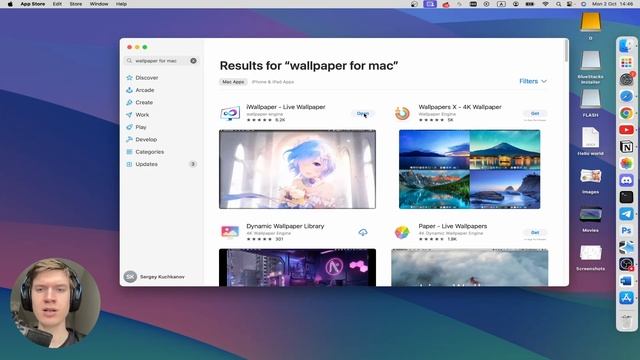Image resolution: width=640 pixels, height=360 pixels.
Task: Open the App Store menu
Action: tap(33, 4)
